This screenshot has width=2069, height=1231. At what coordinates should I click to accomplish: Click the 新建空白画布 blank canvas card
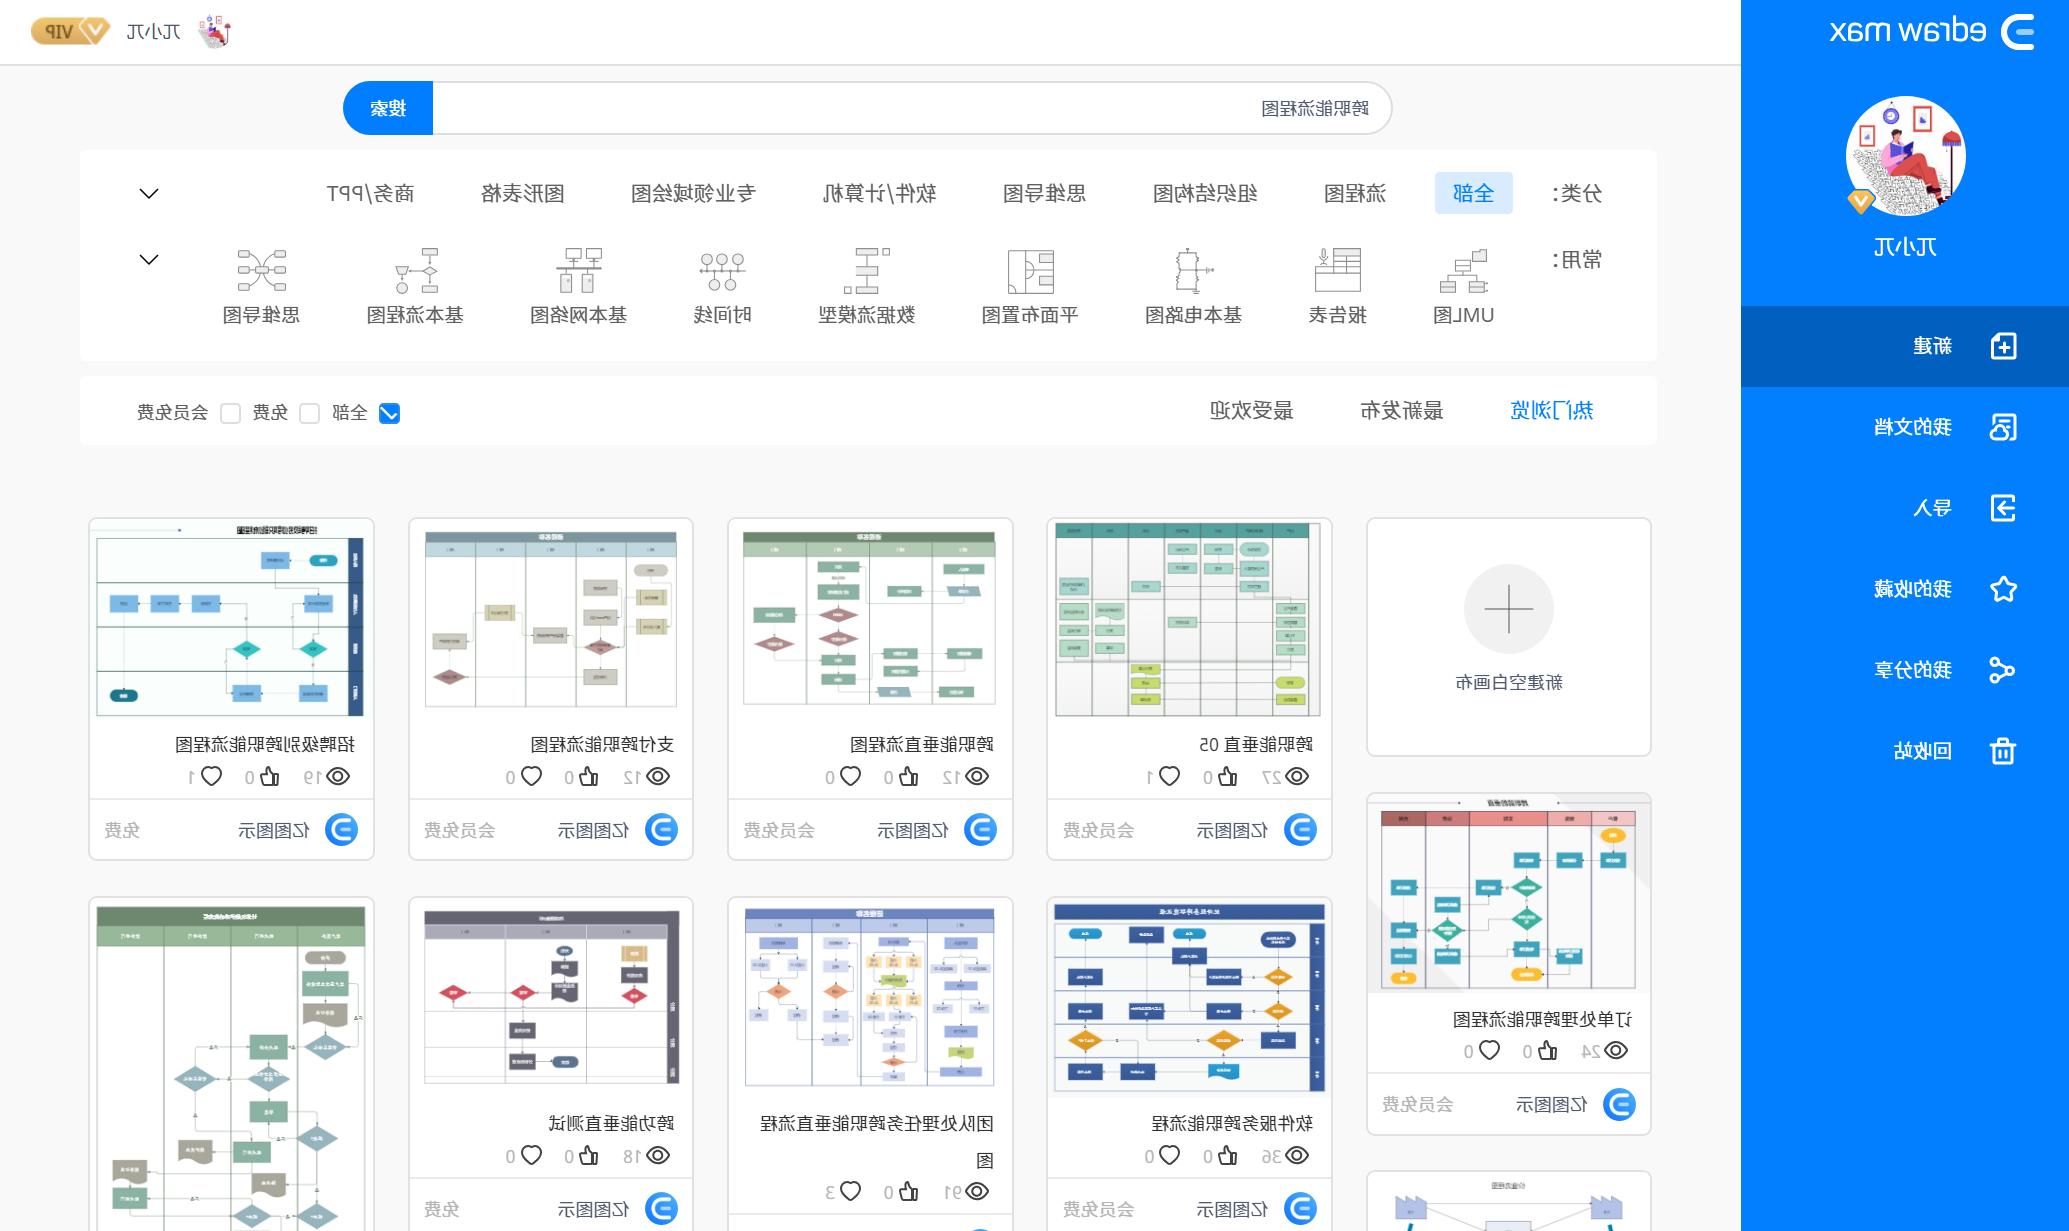click(1509, 637)
